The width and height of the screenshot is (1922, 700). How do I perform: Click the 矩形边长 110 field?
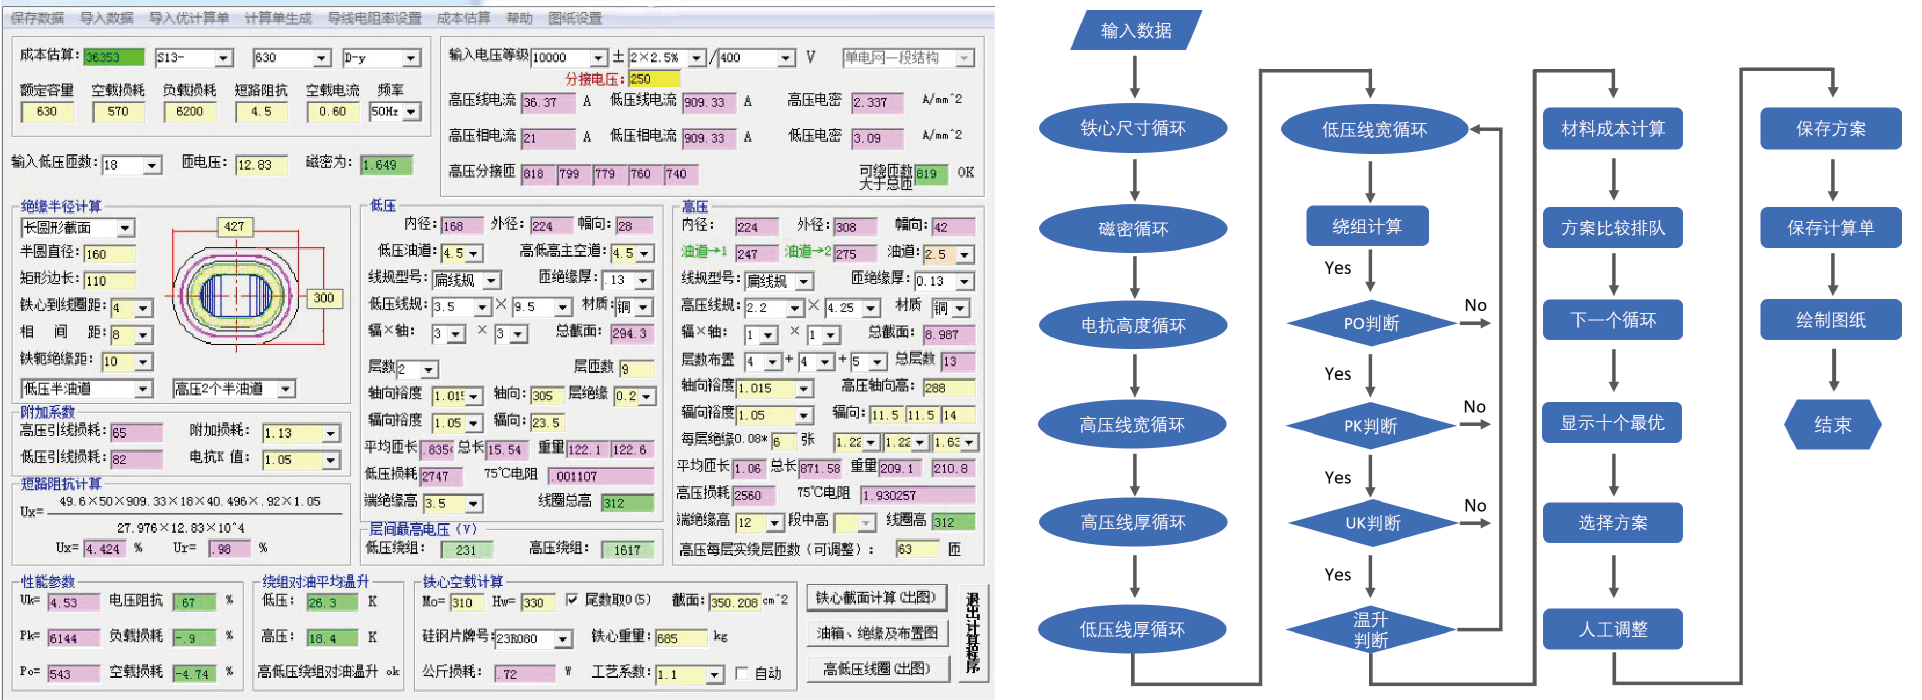(x=109, y=281)
